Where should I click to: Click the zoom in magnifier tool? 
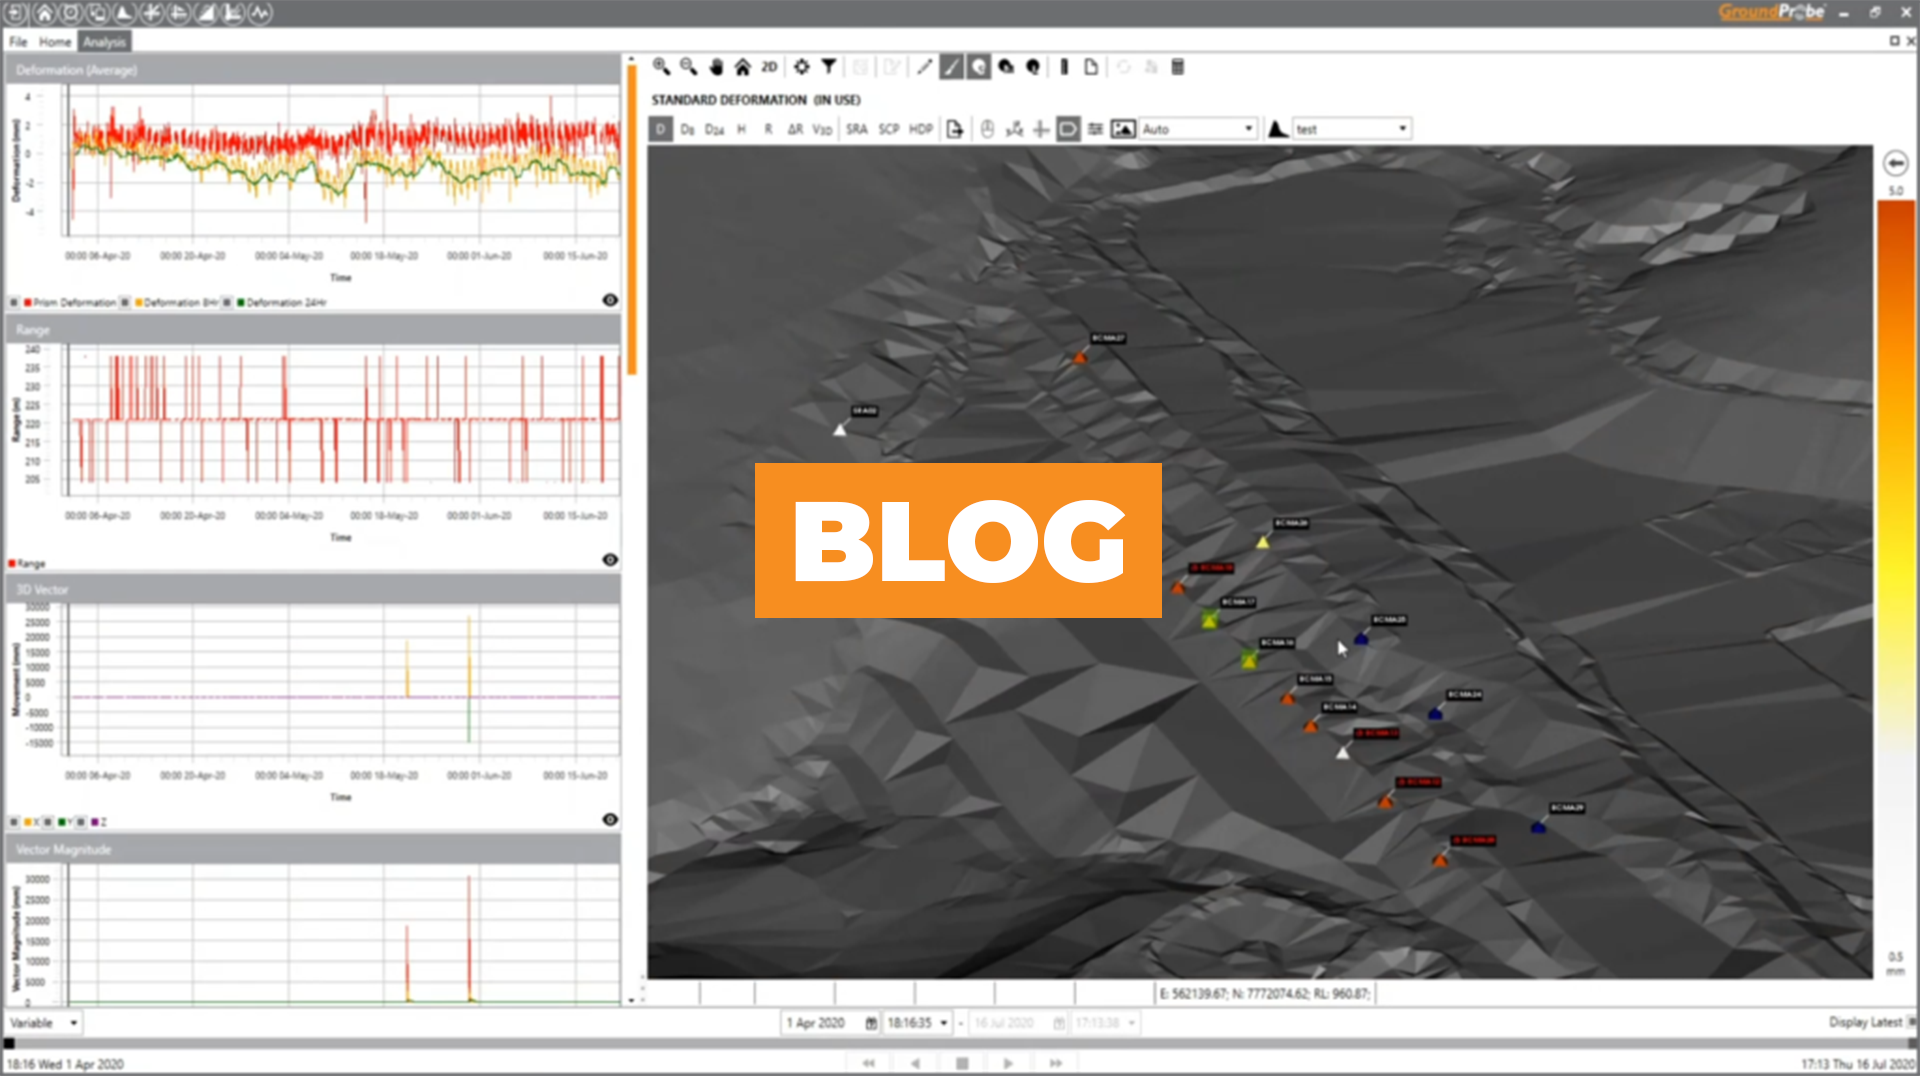[x=661, y=67]
